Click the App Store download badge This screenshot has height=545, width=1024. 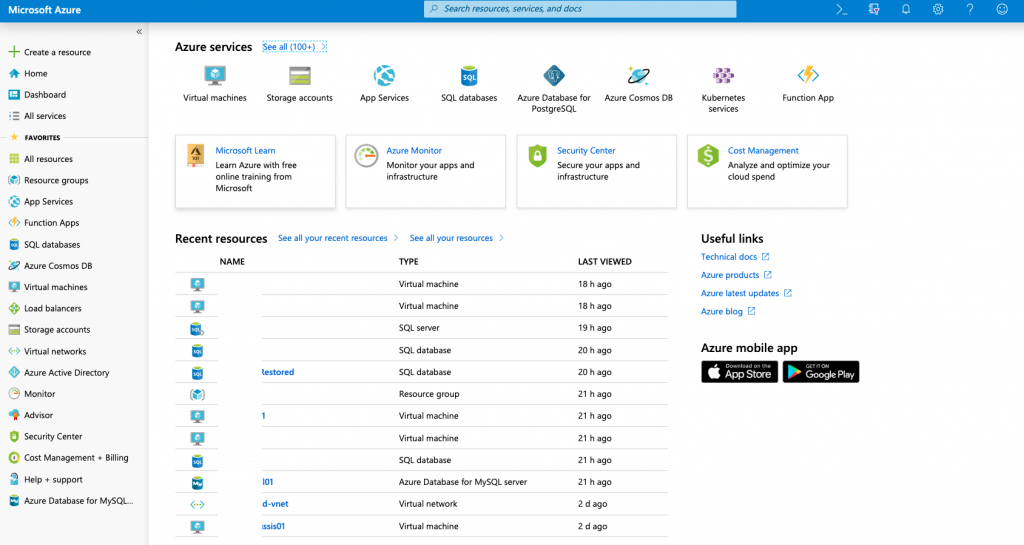(x=739, y=372)
